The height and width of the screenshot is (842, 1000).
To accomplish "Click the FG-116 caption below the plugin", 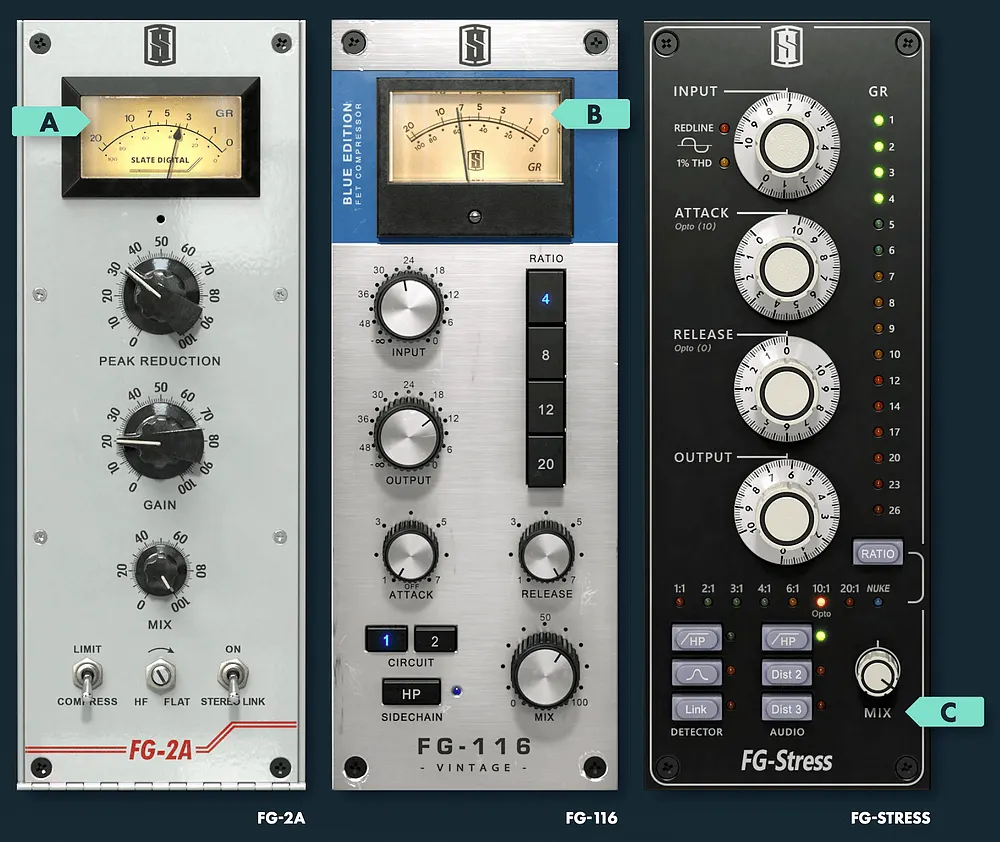I will 591,818.
